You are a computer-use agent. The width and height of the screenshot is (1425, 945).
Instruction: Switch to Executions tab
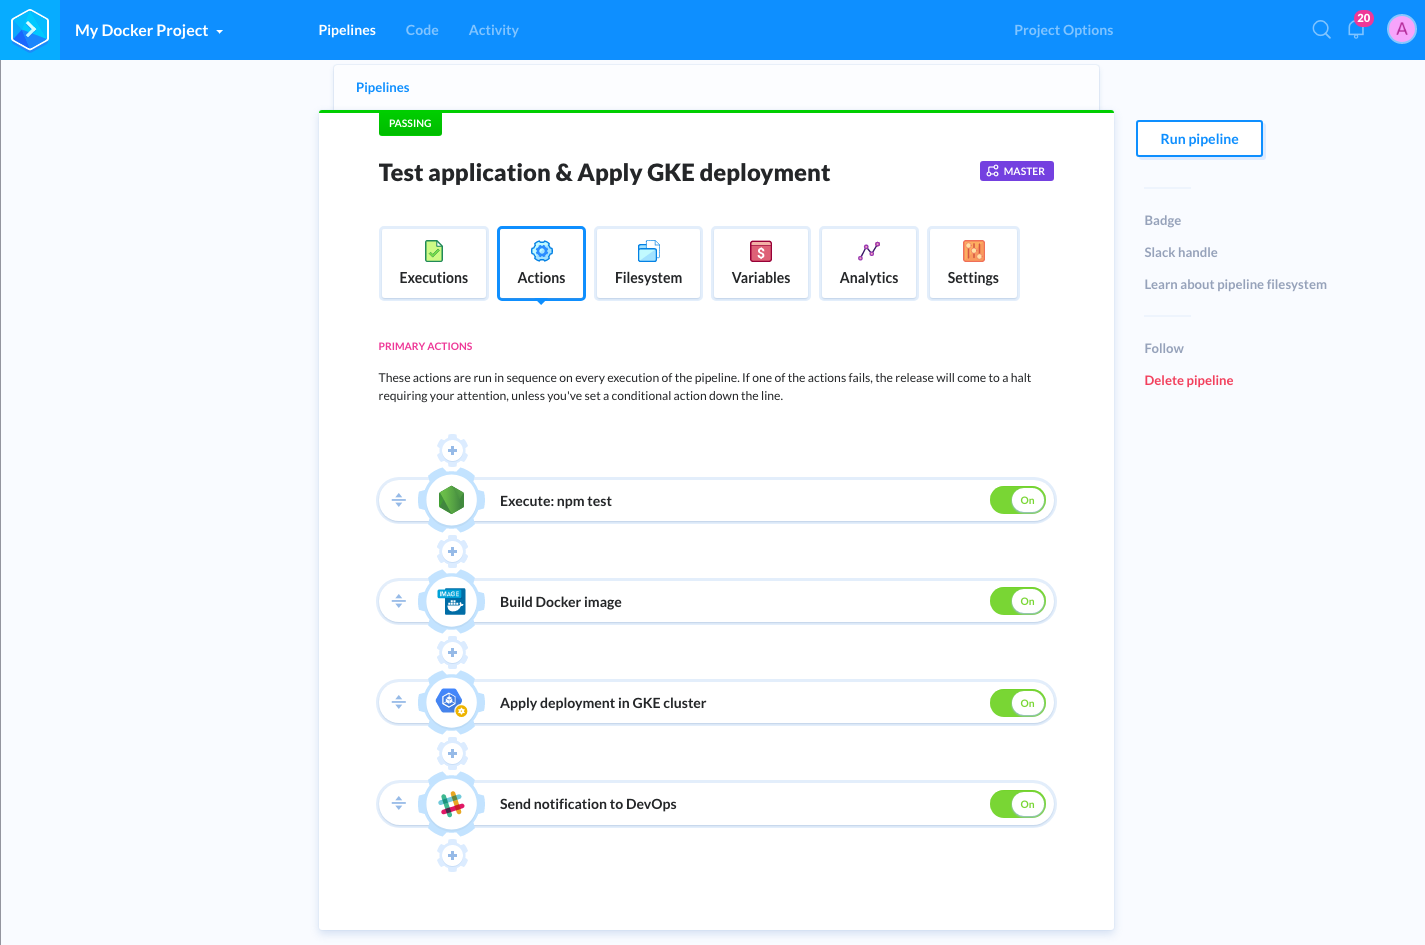[x=434, y=263]
